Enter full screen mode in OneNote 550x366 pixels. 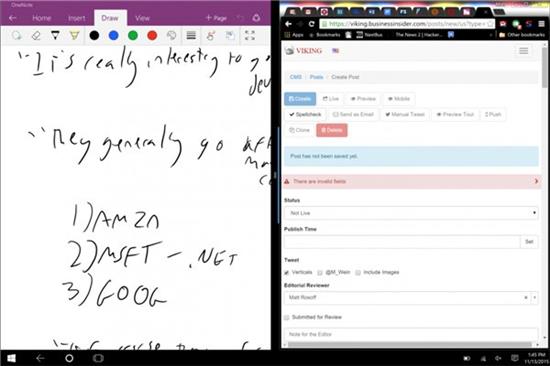[250, 35]
